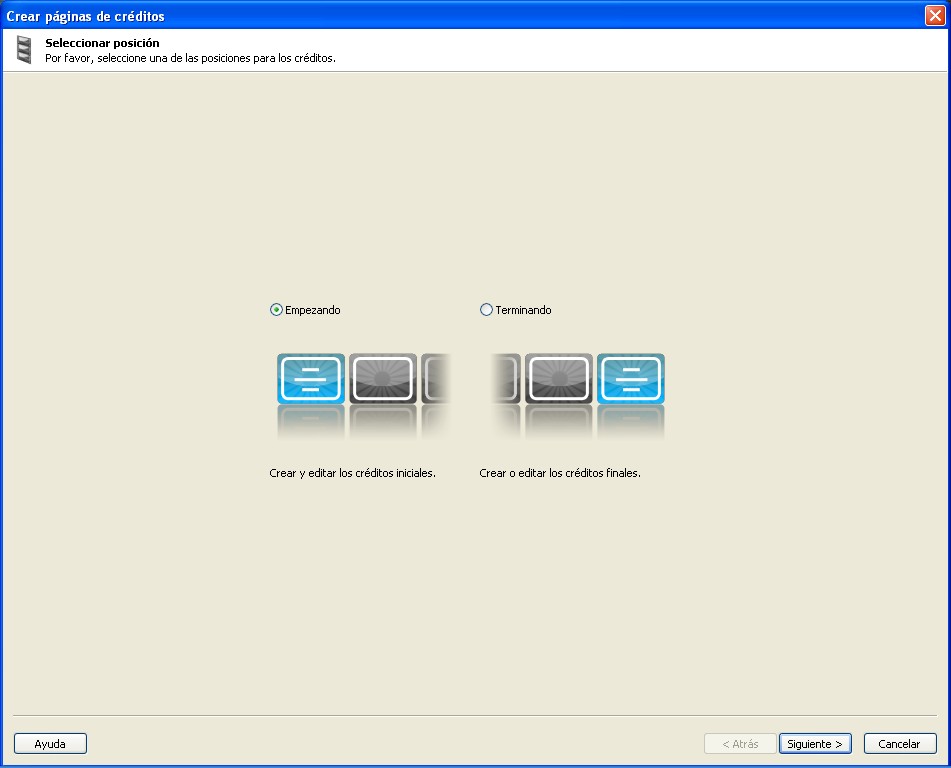
Task: Close the Crear páginas de créditos window
Action: 935,15
